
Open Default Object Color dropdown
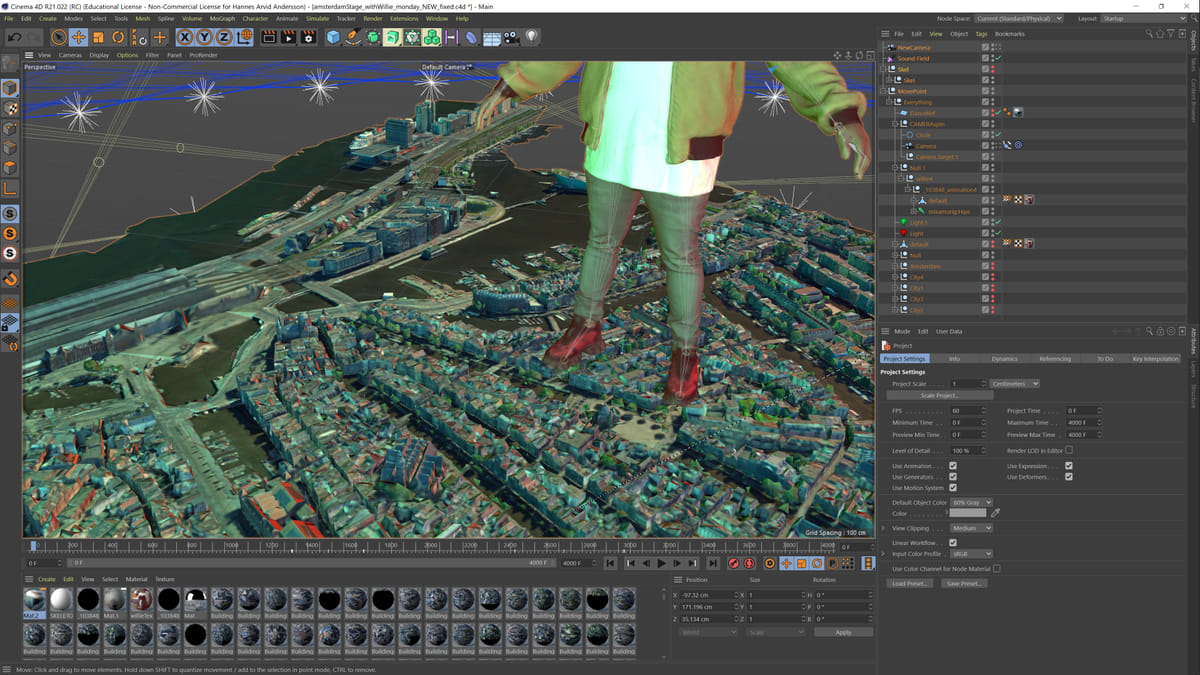(x=971, y=502)
